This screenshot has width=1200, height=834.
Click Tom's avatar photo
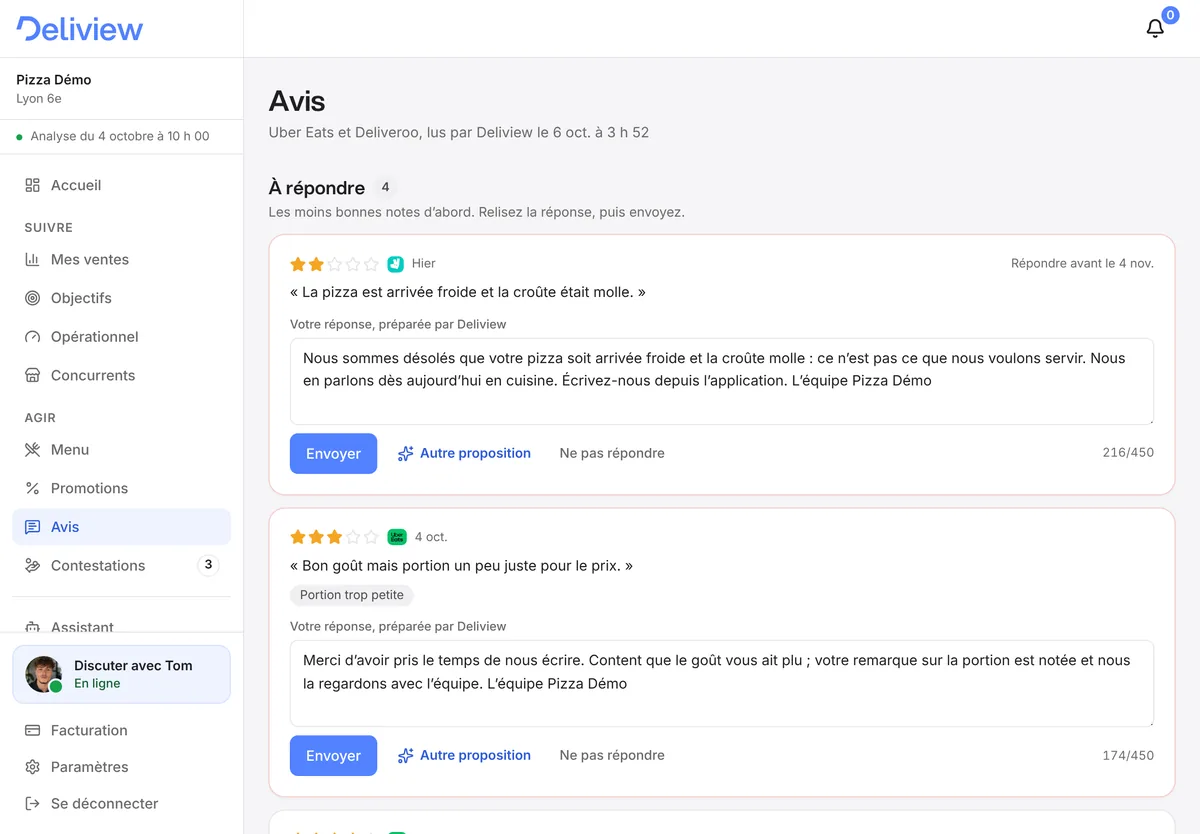pos(44,674)
